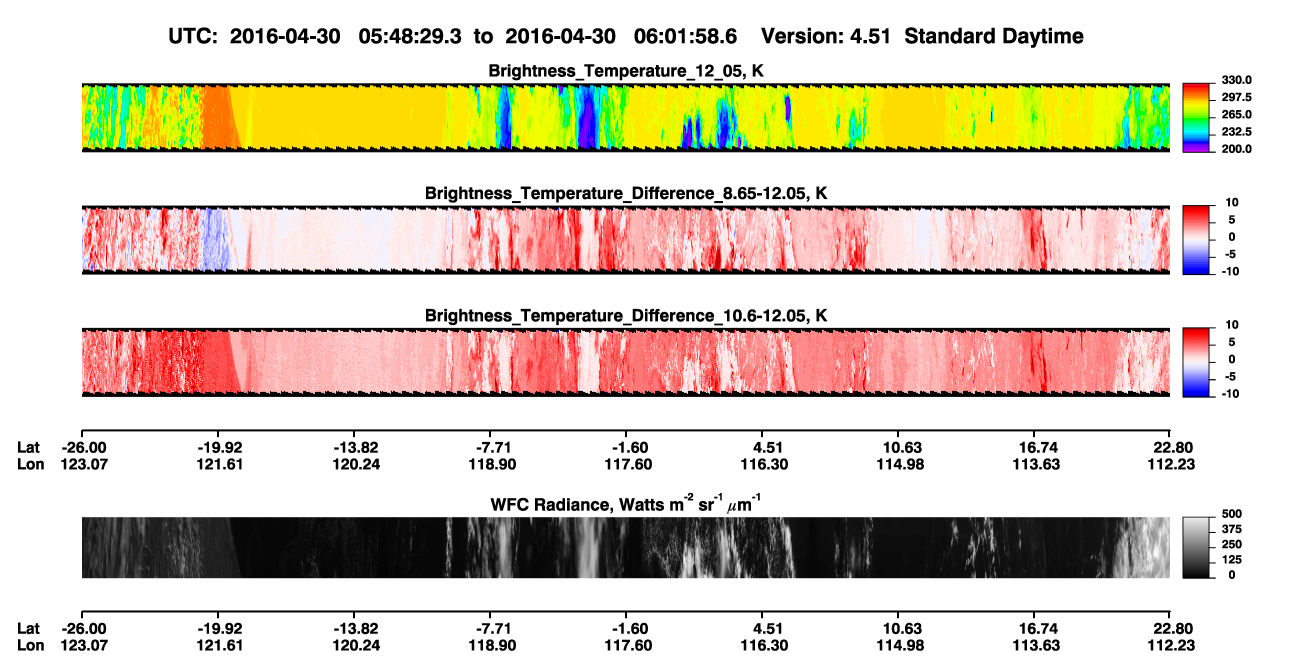Click the 12.05 brightness temperature image strip

point(626,117)
